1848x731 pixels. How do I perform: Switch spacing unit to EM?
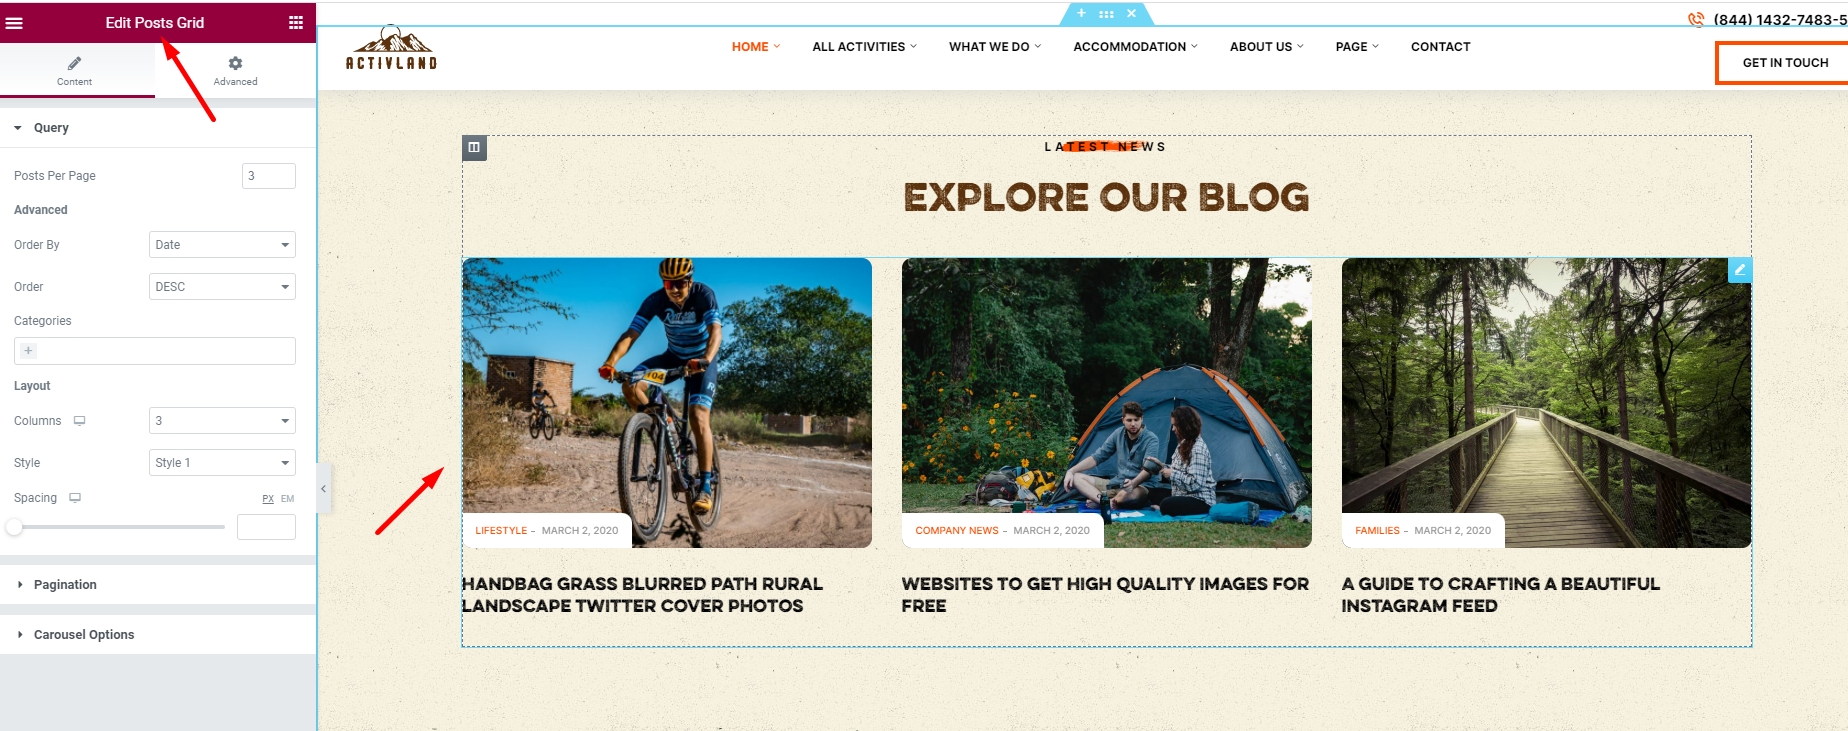[287, 499]
